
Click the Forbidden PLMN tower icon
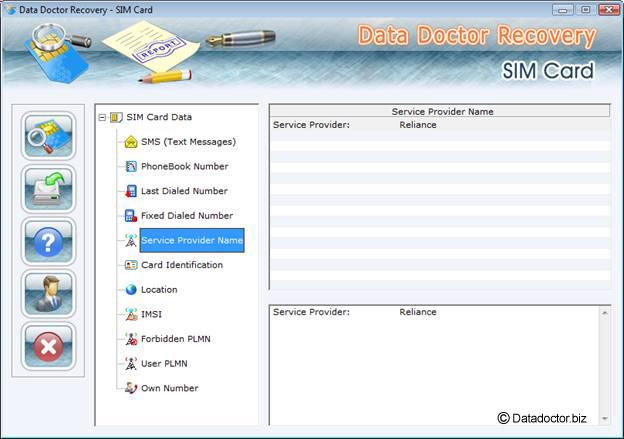131,339
